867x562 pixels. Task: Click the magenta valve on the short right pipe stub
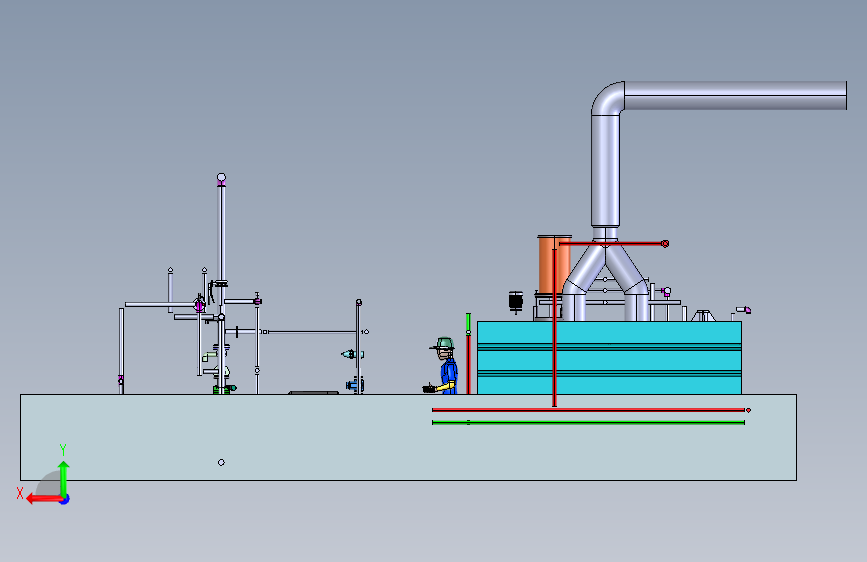click(x=257, y=301)
